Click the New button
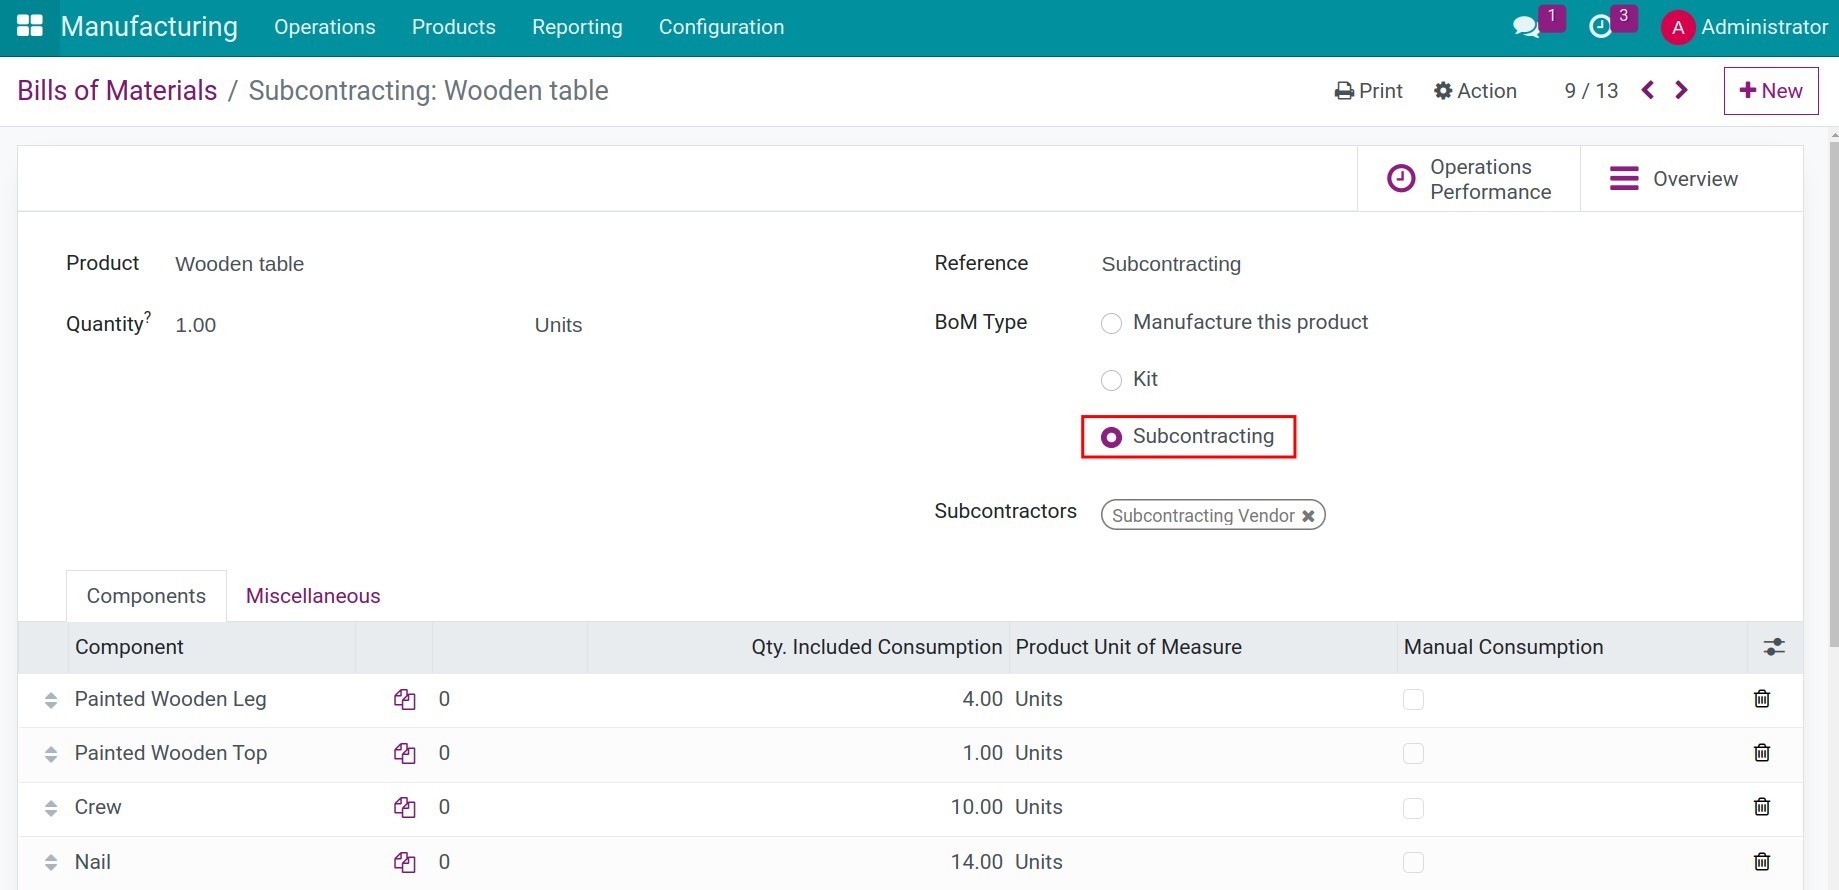 tap(1771, 91)
